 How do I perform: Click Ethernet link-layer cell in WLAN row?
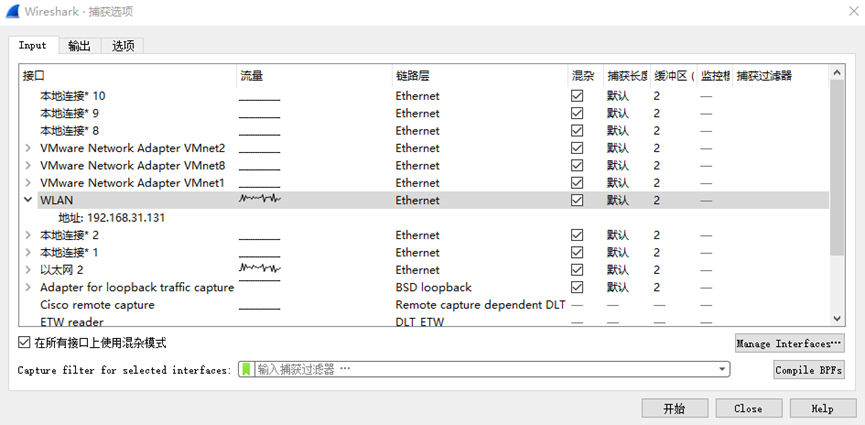[418, 200]
